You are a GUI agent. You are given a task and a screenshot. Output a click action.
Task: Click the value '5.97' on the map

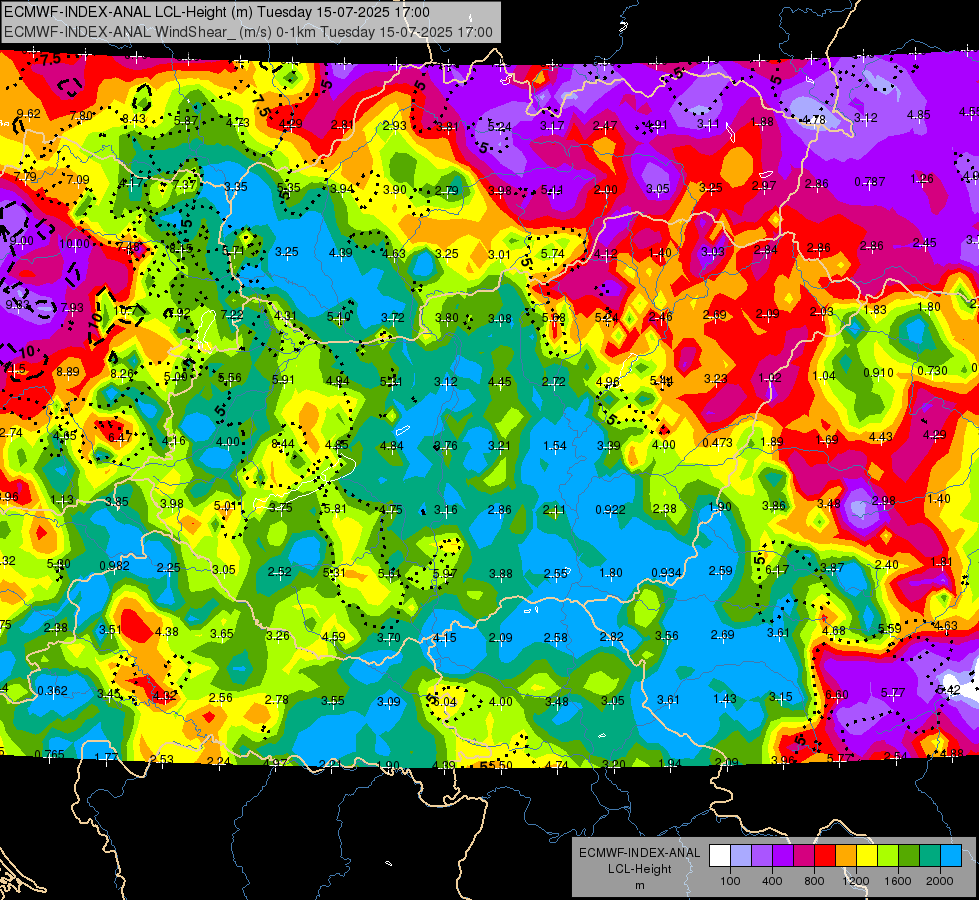(445, 573)
